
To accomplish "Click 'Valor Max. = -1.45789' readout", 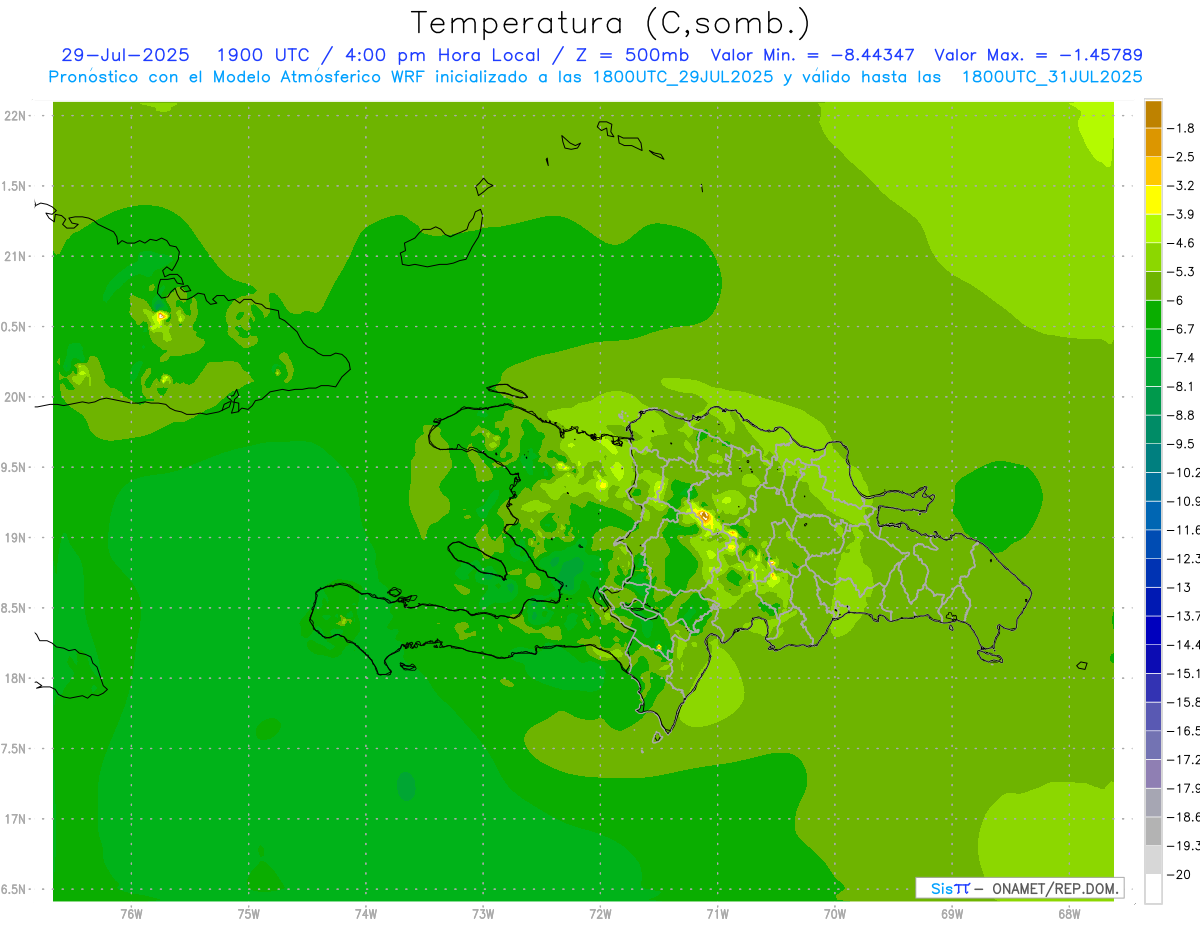I will pyautogui.click(x=1038, y=55).
